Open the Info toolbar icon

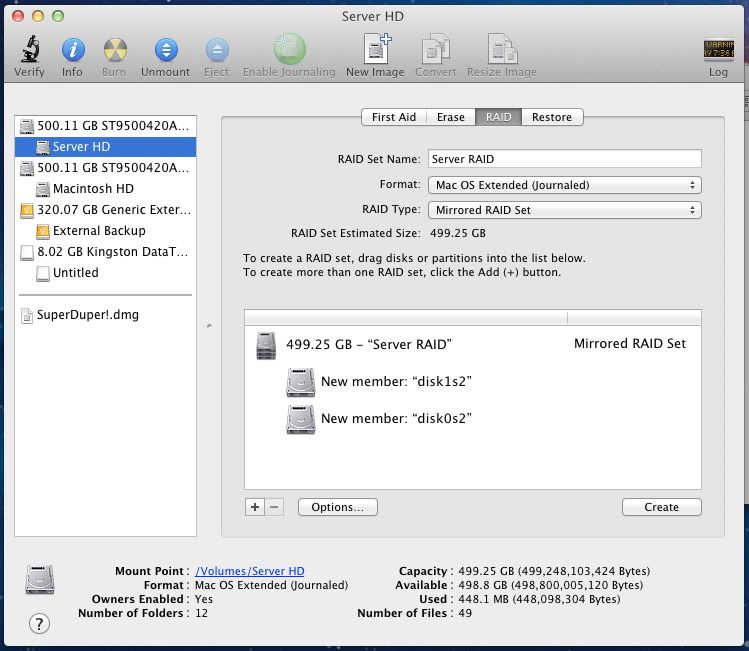(x=73, y=50)
